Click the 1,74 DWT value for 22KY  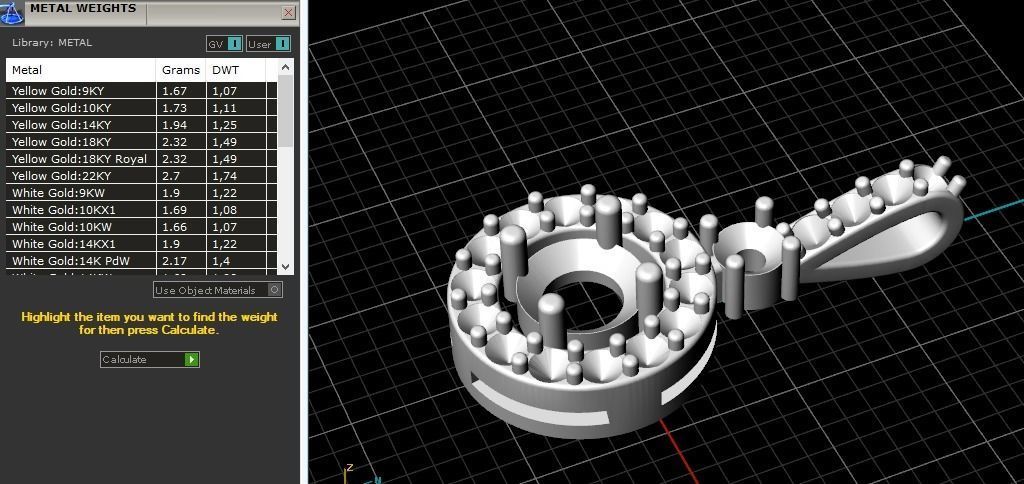pos(224,176)
